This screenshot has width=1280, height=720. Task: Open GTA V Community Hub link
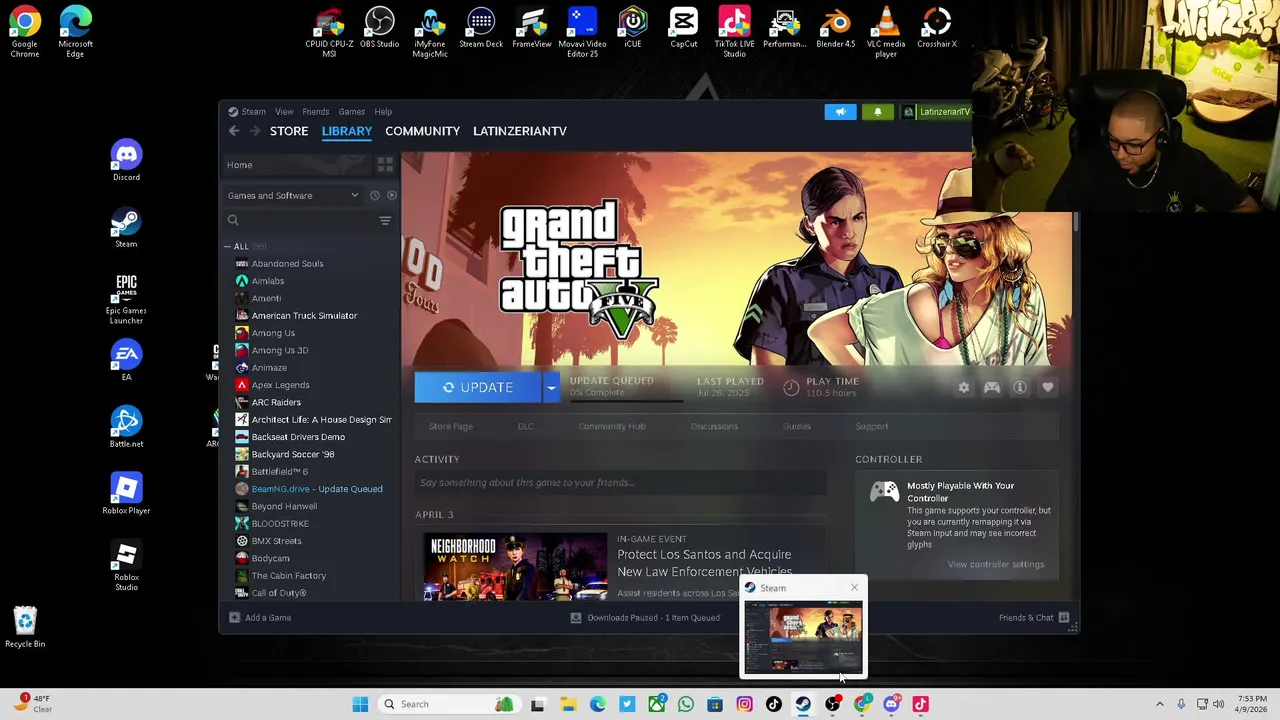(x=612, y=426)
